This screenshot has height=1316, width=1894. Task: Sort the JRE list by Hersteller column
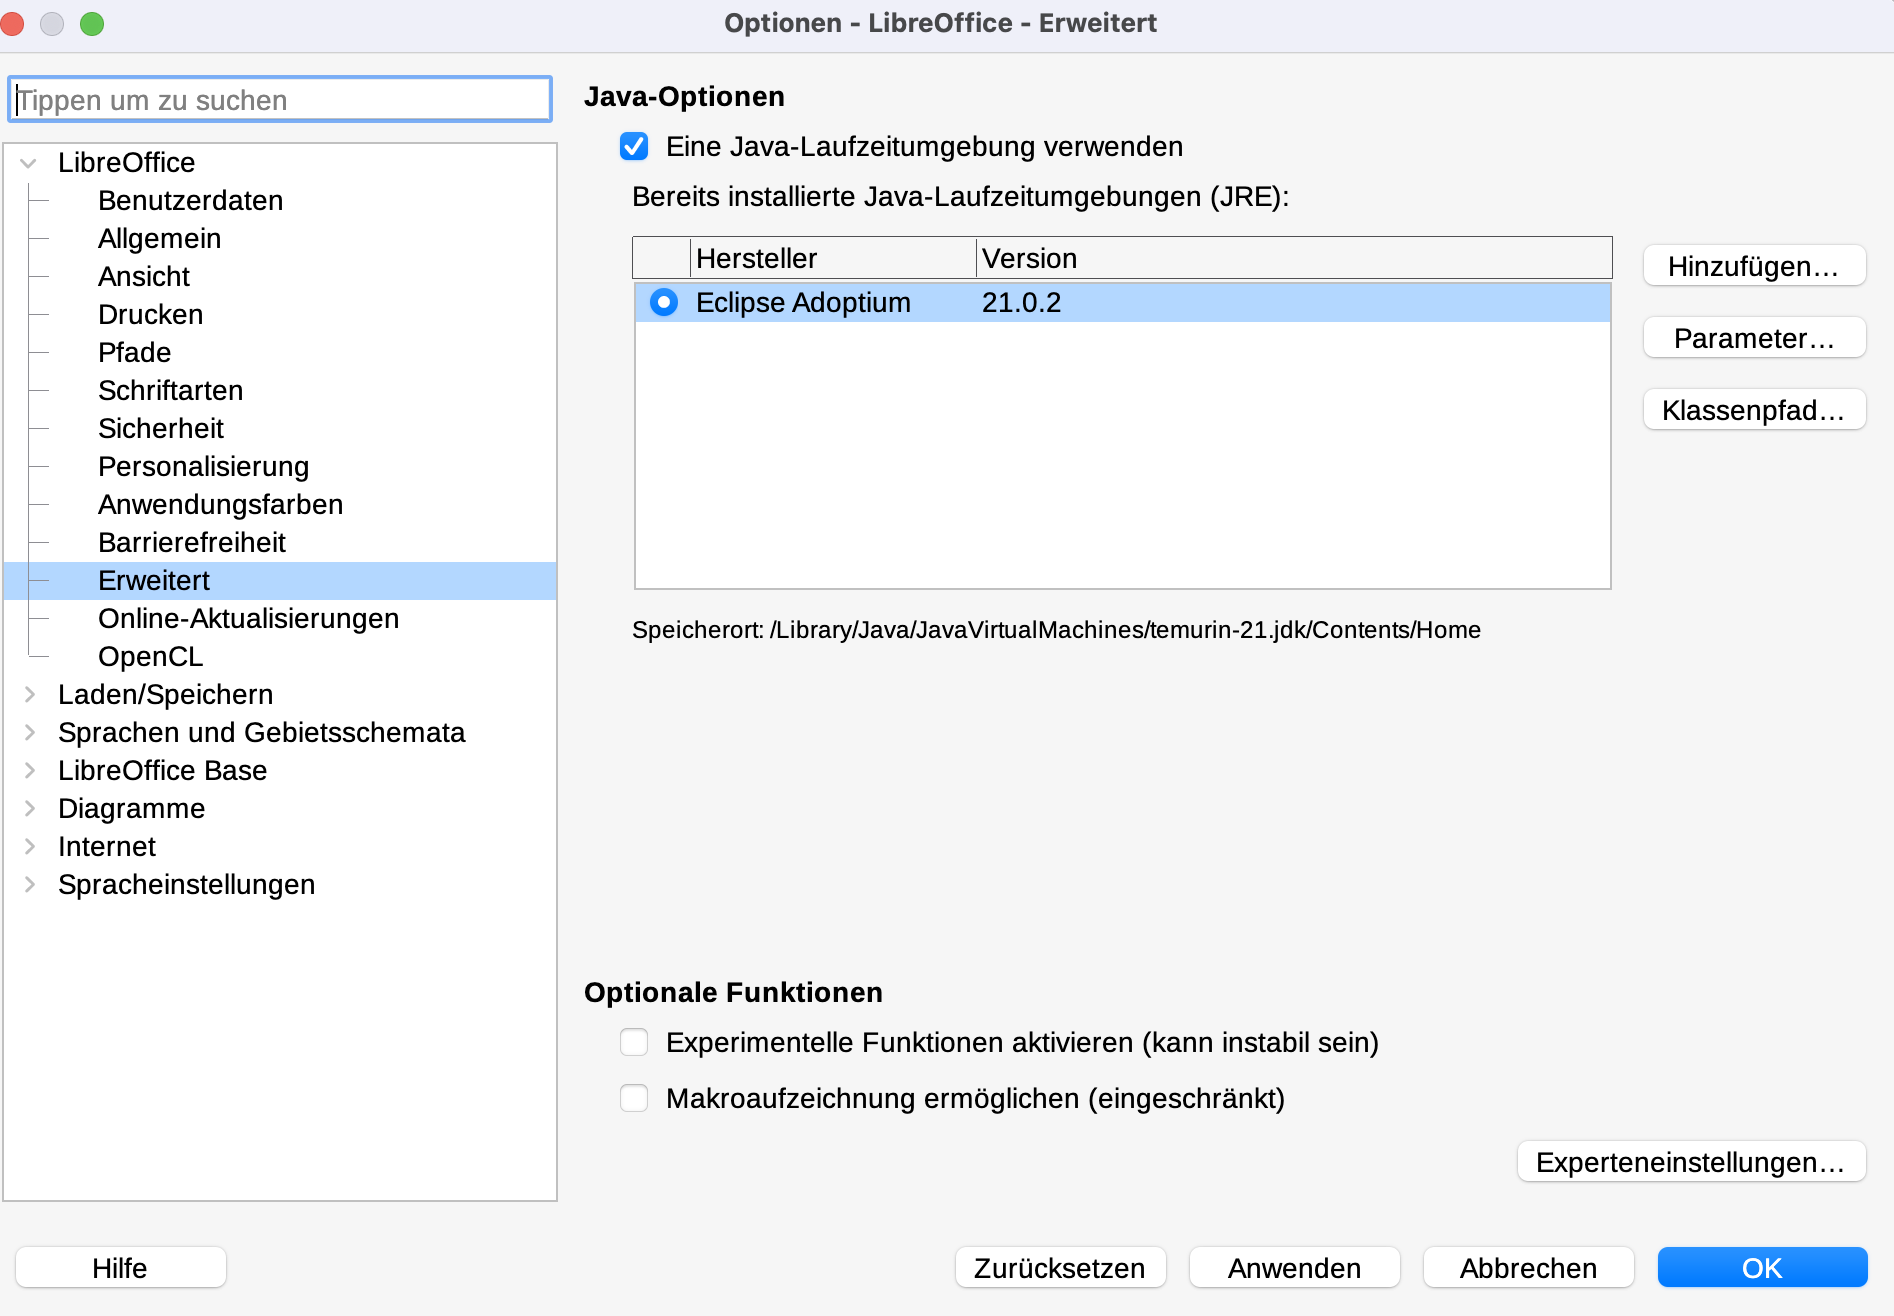coord(832,259)
